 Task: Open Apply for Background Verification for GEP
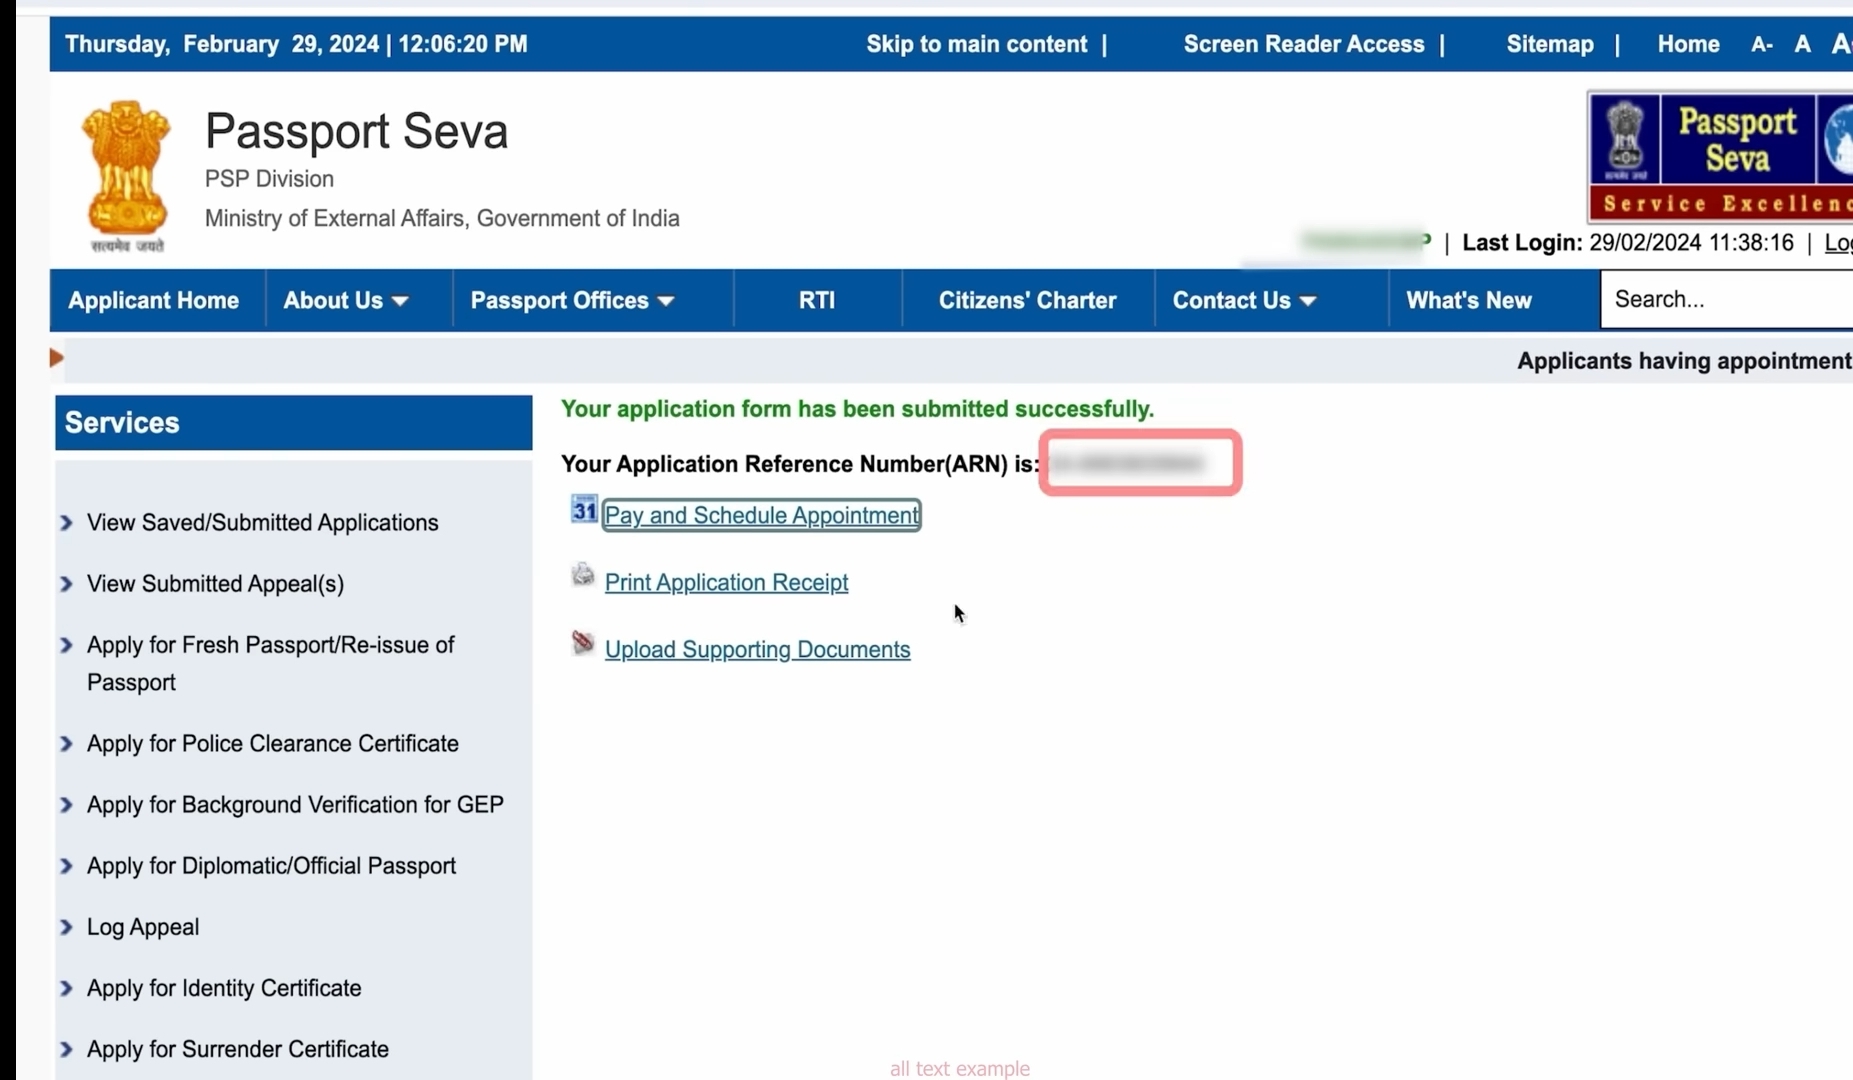(295, 805)
